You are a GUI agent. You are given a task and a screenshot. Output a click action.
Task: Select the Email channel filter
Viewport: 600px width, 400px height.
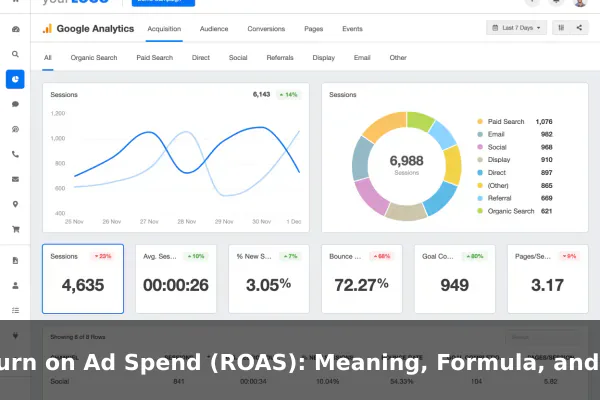point(362,57)
